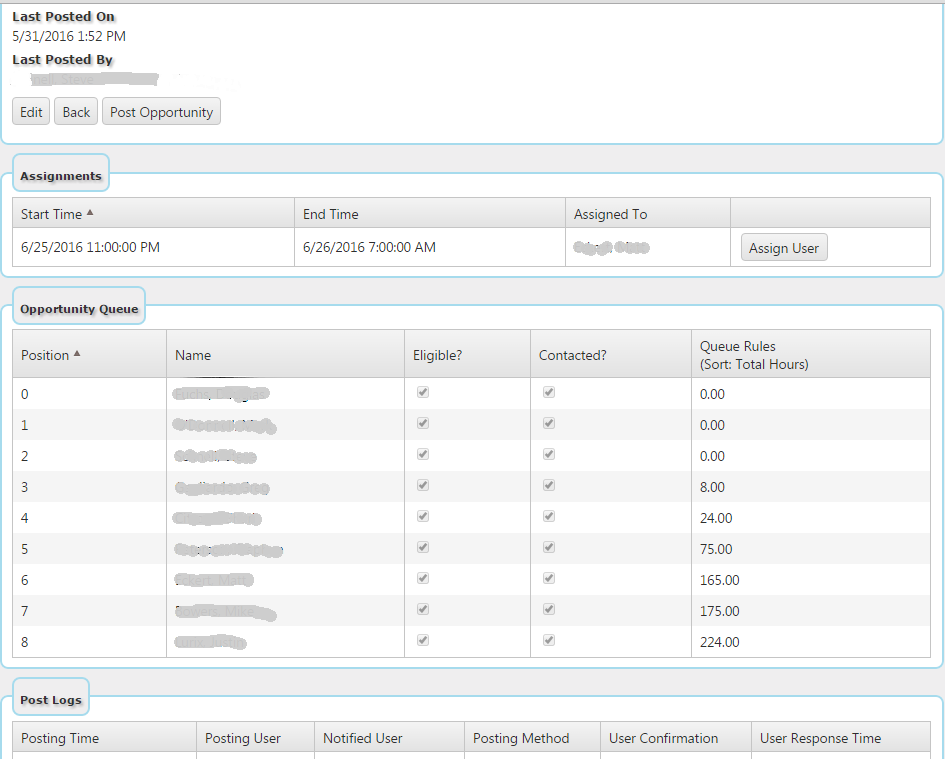The height and width of the screenshot is (759, 945).
Task: Click the 8.00 total hours value
Action: [712, 487]
